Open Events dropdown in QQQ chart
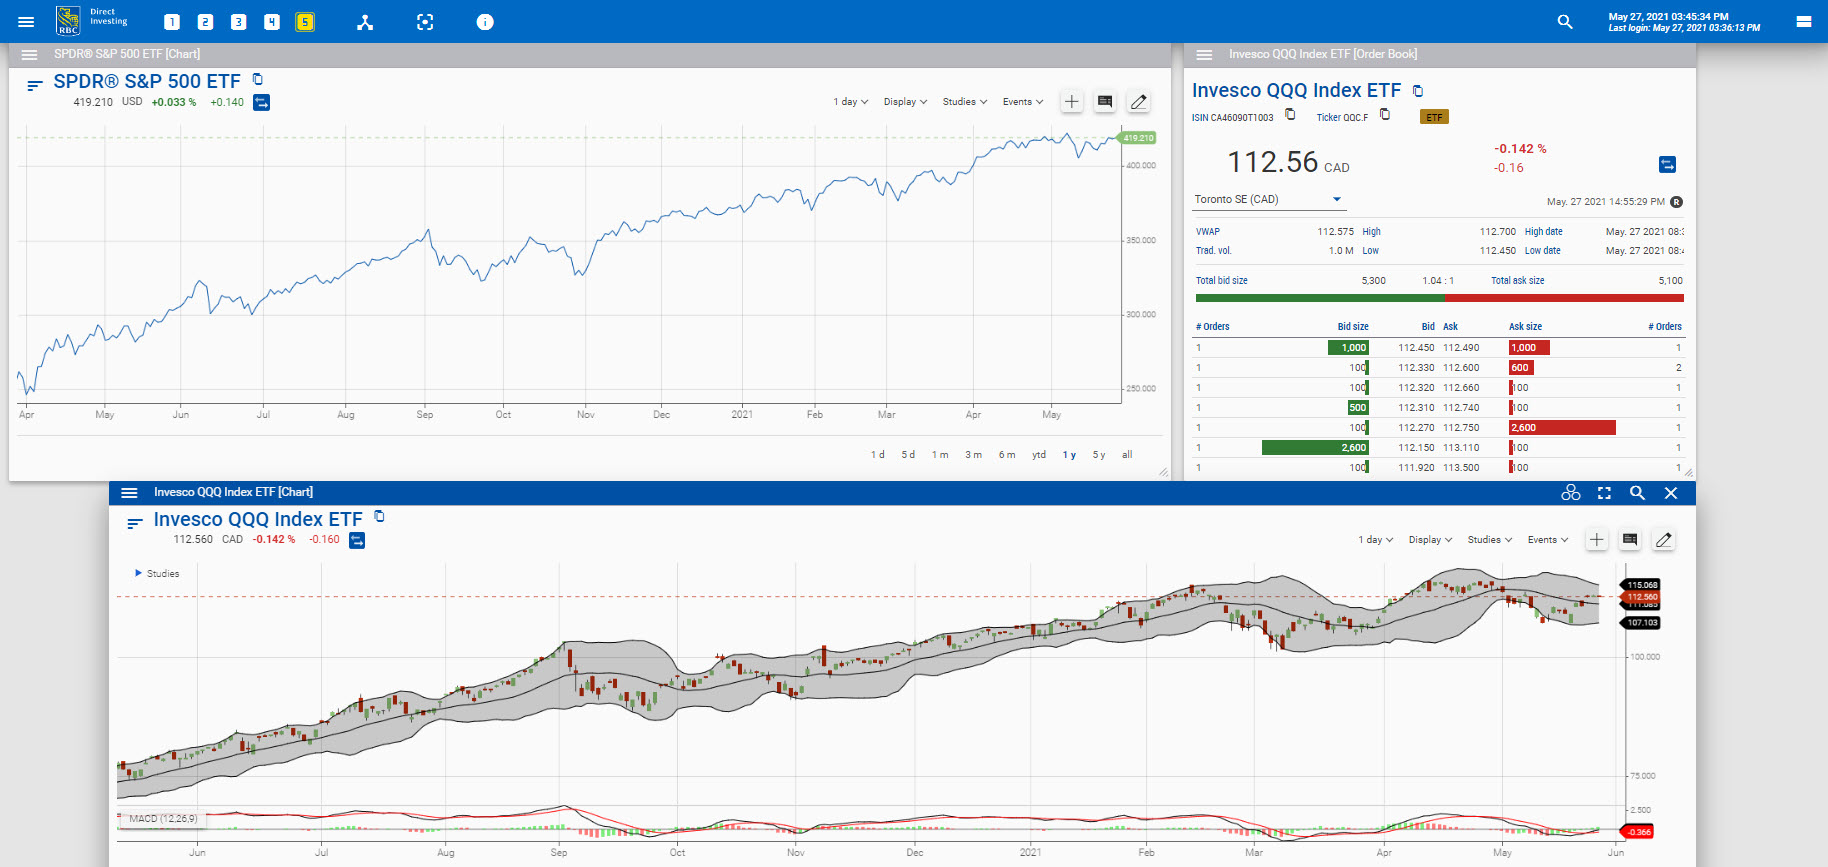 coord(1548,540)
